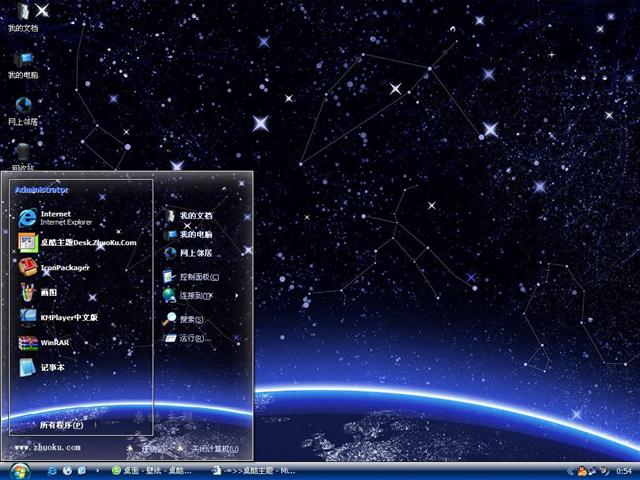Expand Quick Launch overflow chevron on taskbar
The image size is (640, 480).
96,469
